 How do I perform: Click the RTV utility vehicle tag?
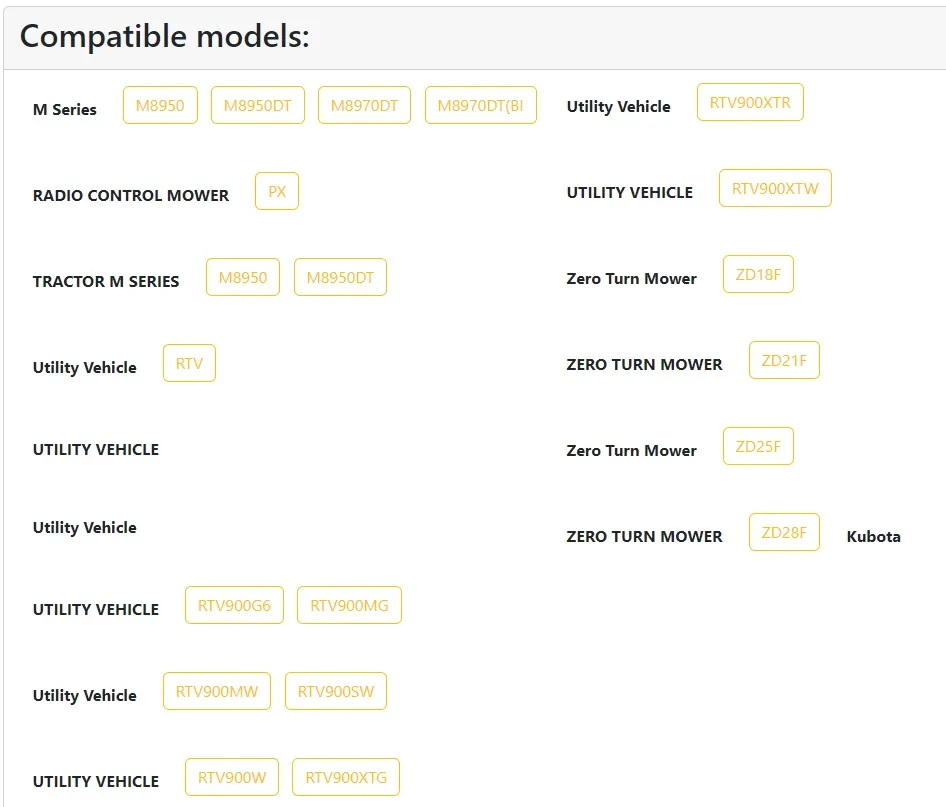pyautogui.click(x=189, y=363)
